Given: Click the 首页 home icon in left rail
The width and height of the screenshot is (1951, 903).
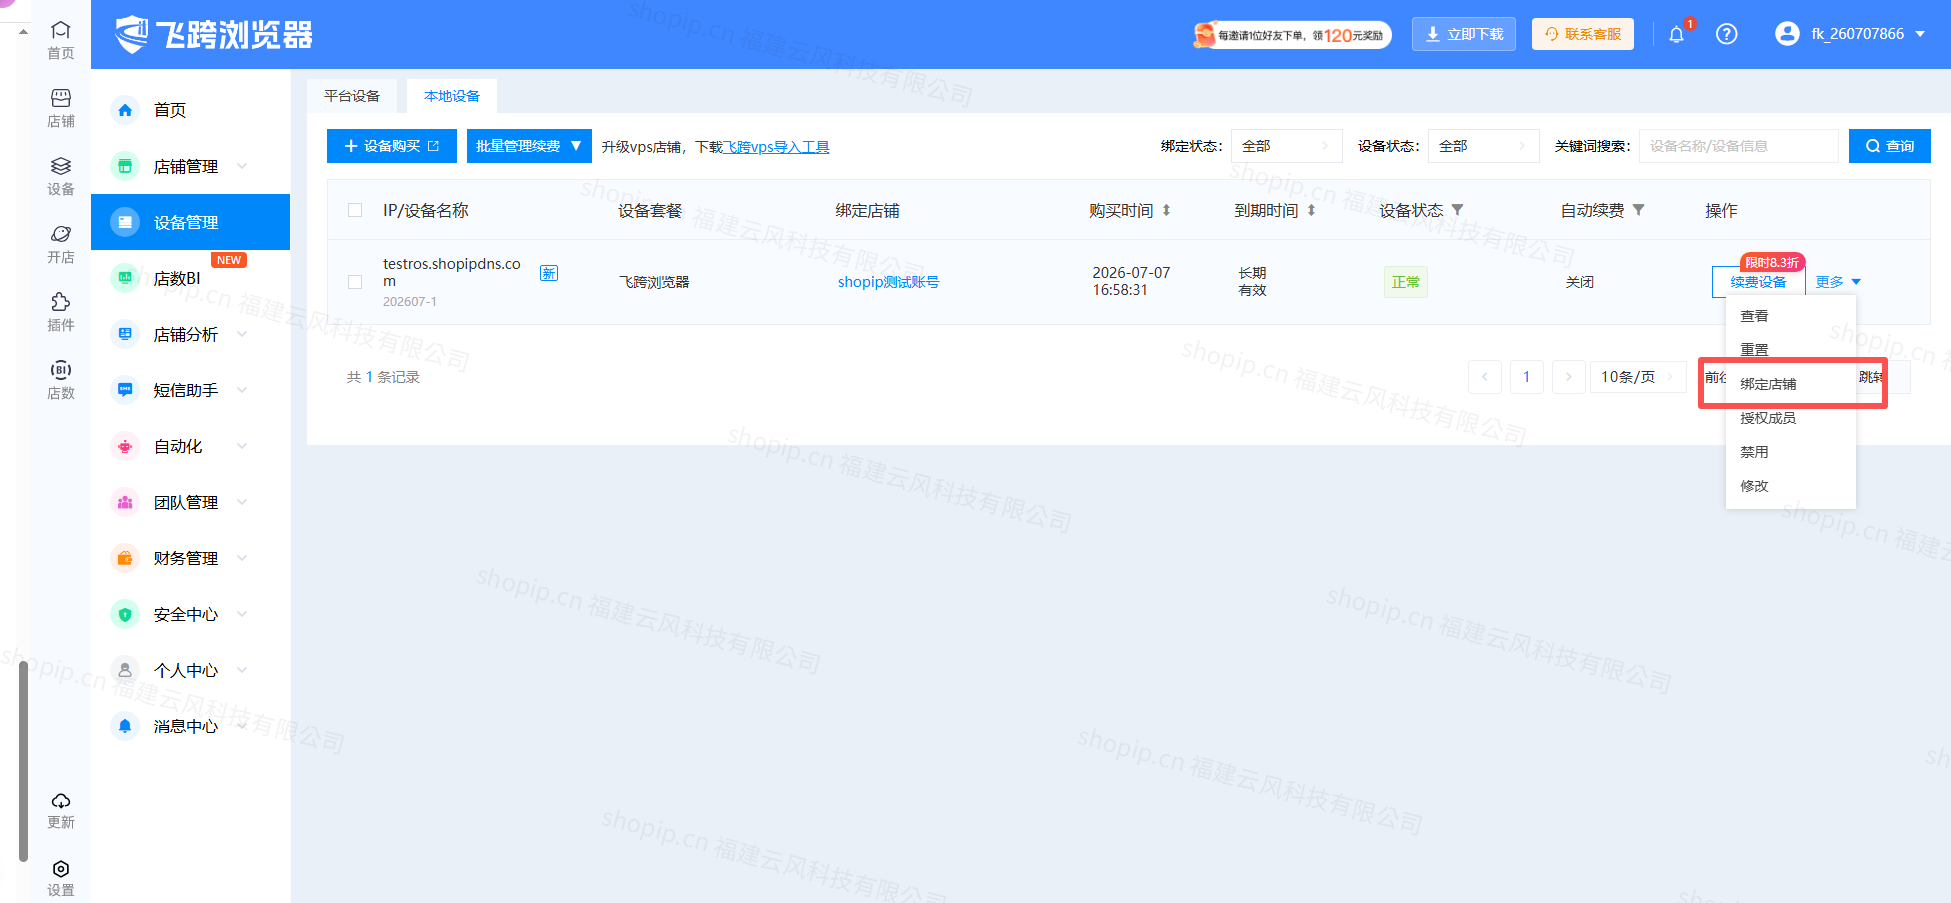Looking at the screenshot, I should click(x=61, y=30).
